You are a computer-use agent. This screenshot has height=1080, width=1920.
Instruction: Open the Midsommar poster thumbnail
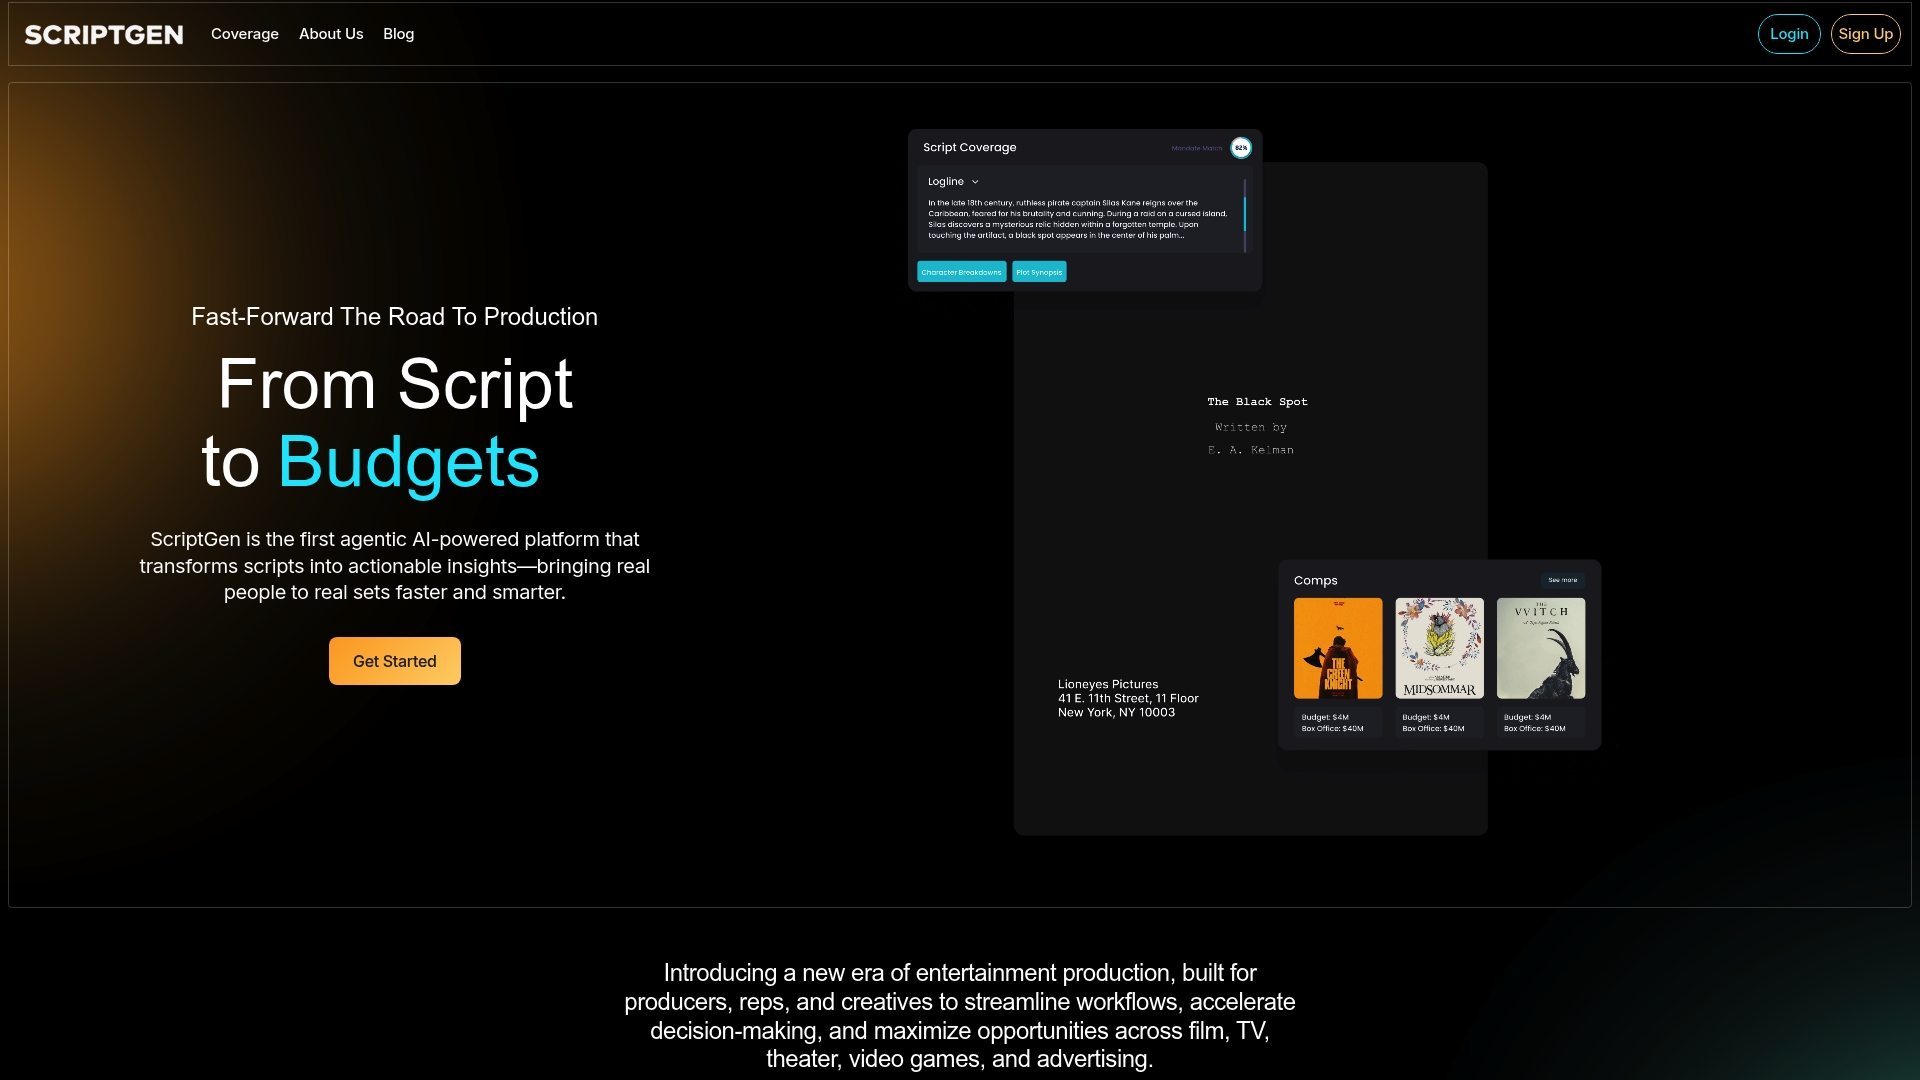(x=1439, y=648)
